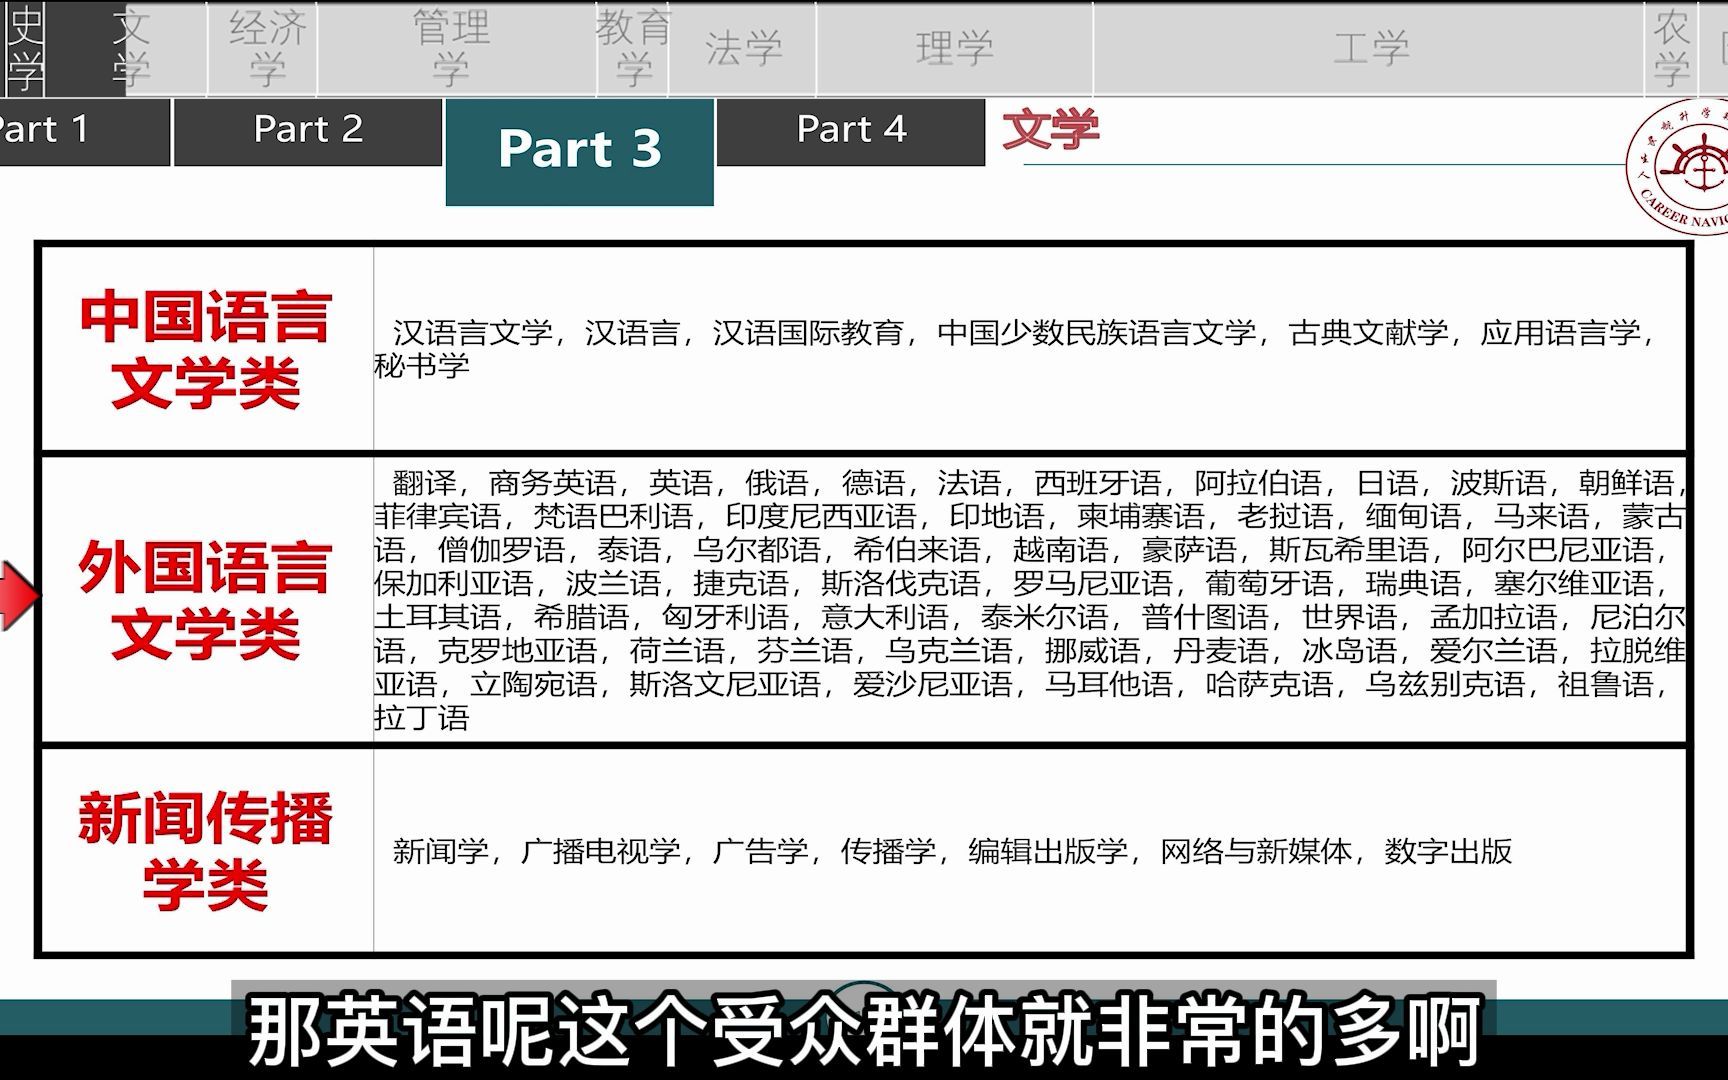The image size is (1728, 1080).
Task: Click 菲律宾语 in foreign languages list
Action: click(x=438, y=517)
